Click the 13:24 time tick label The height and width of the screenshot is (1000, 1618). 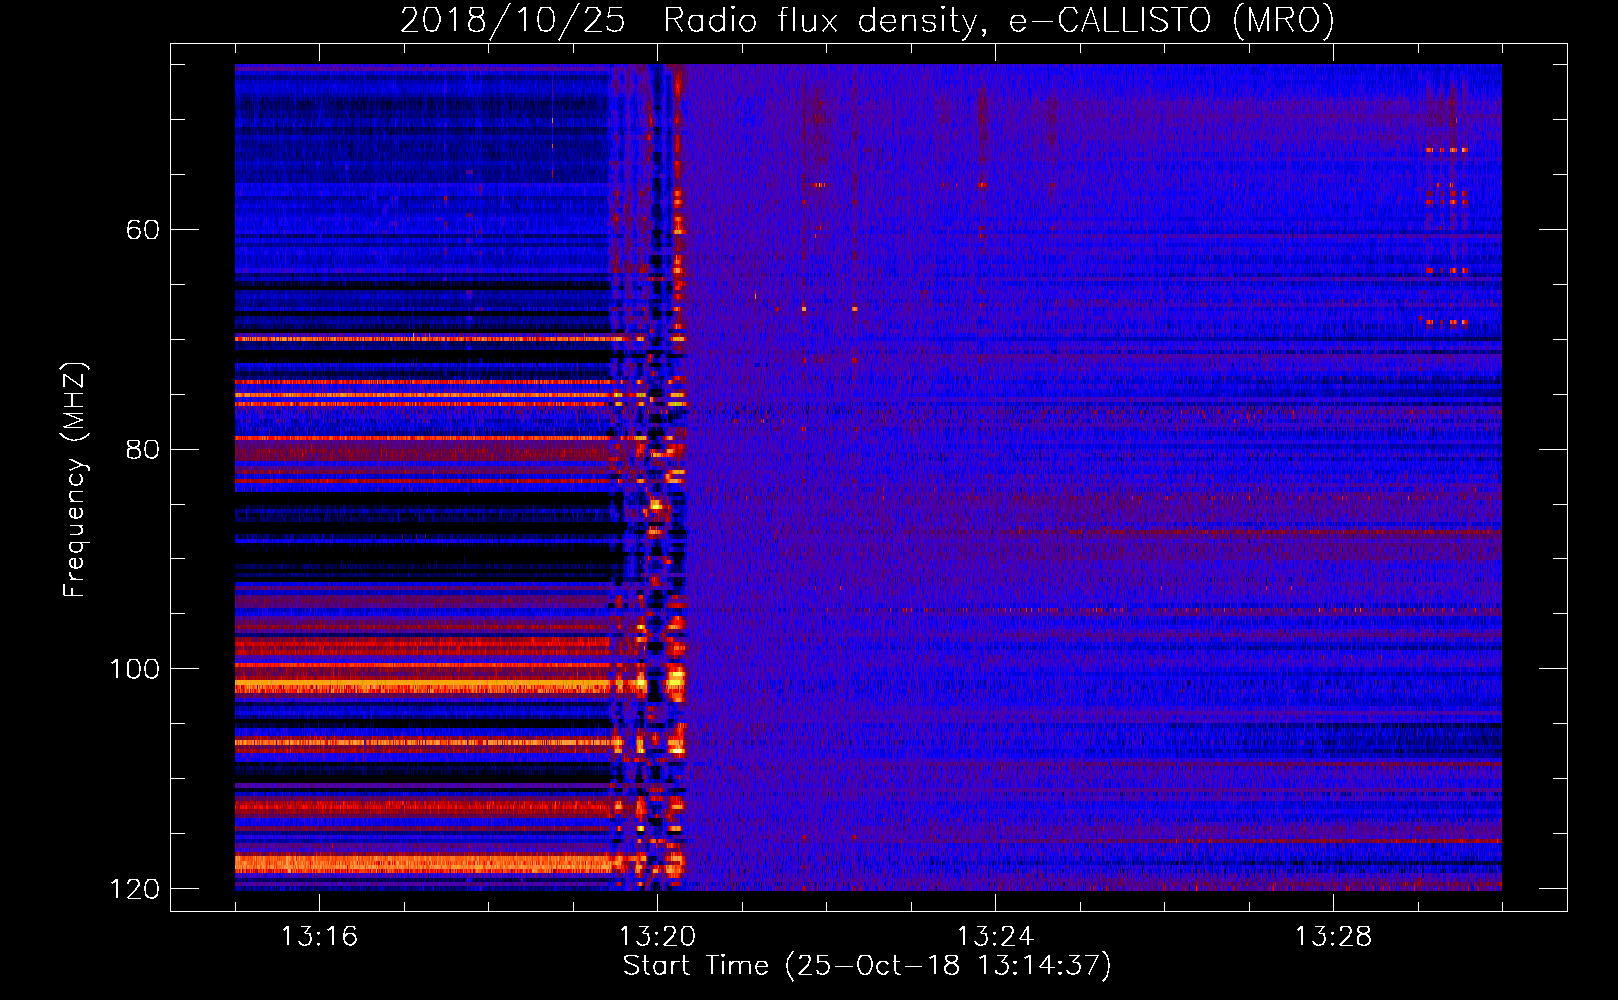pos(996,937)
